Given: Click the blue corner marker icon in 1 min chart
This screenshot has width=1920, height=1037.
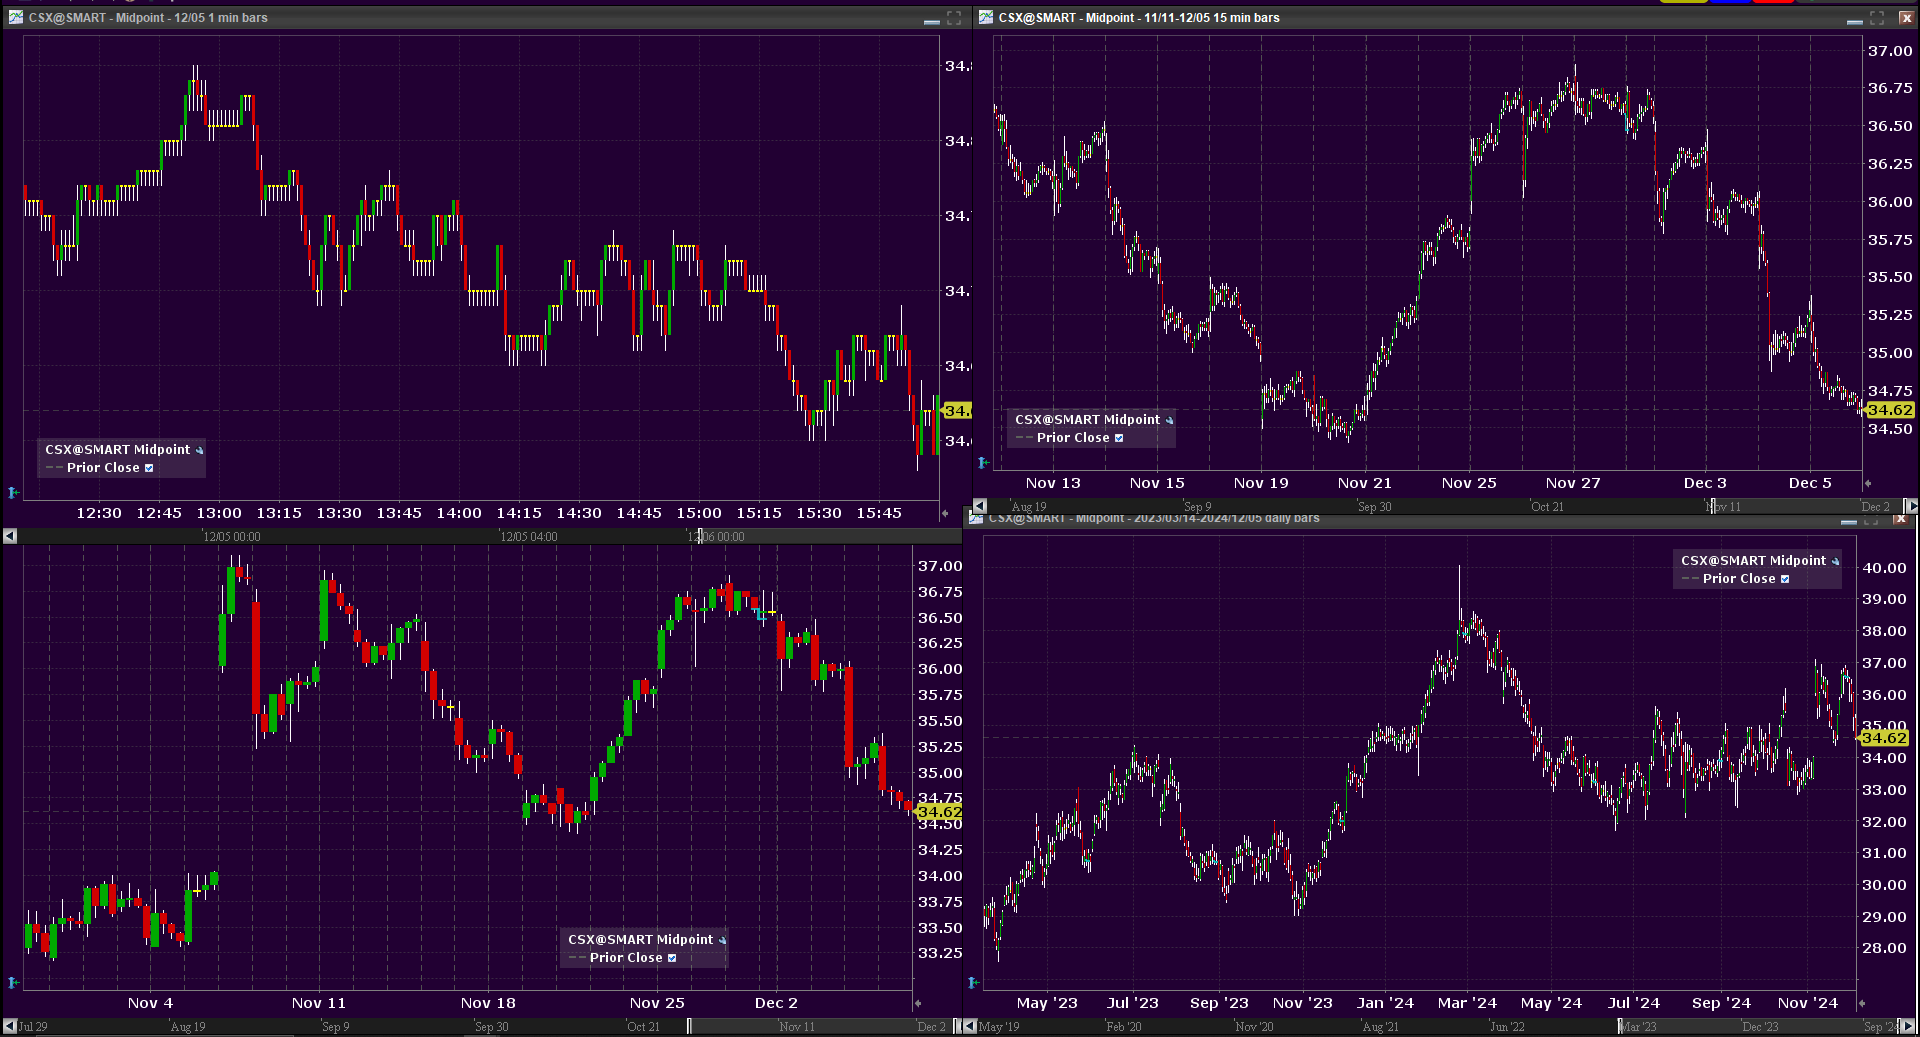Looking at the screenshot, I should 13,492.
